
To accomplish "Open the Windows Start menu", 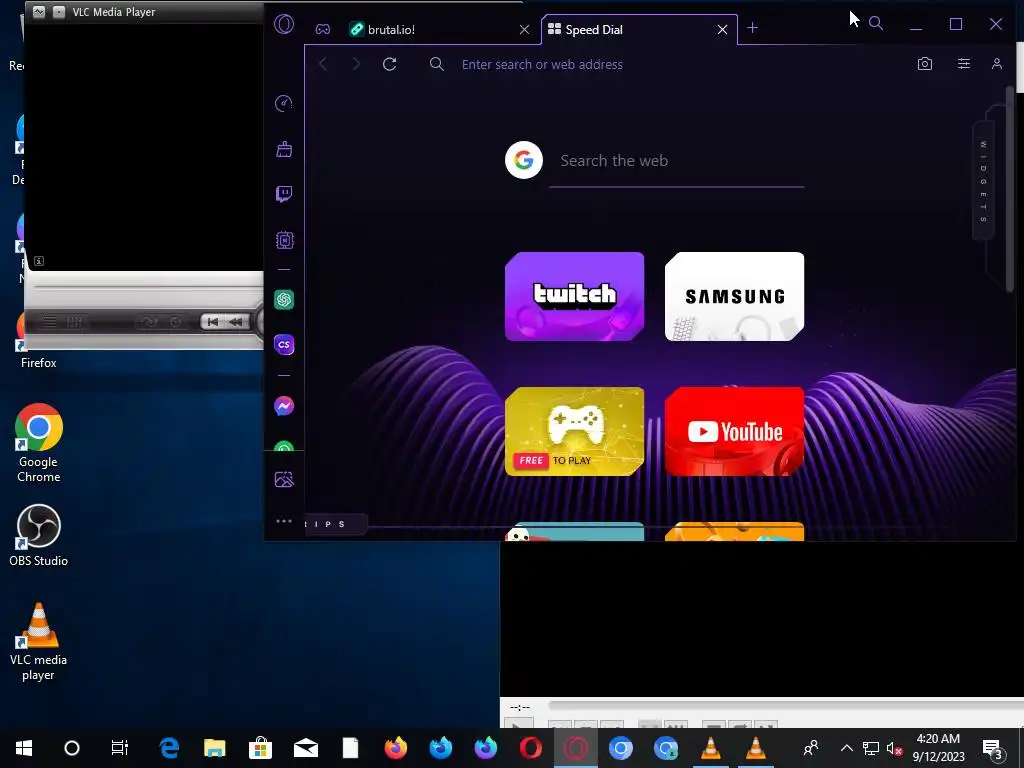I will coord(24,748).
